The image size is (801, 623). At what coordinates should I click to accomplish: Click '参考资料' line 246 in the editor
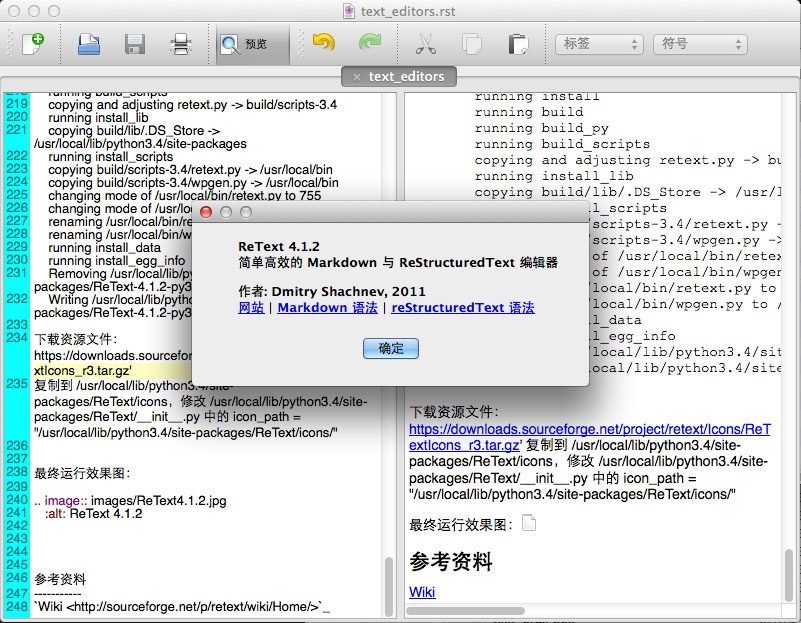coord(60,579)
